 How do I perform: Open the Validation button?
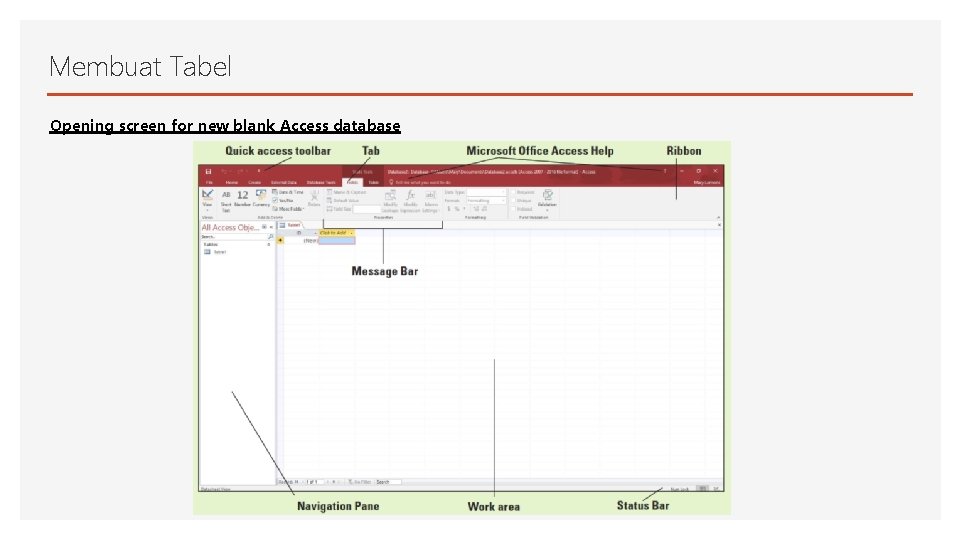547,199
